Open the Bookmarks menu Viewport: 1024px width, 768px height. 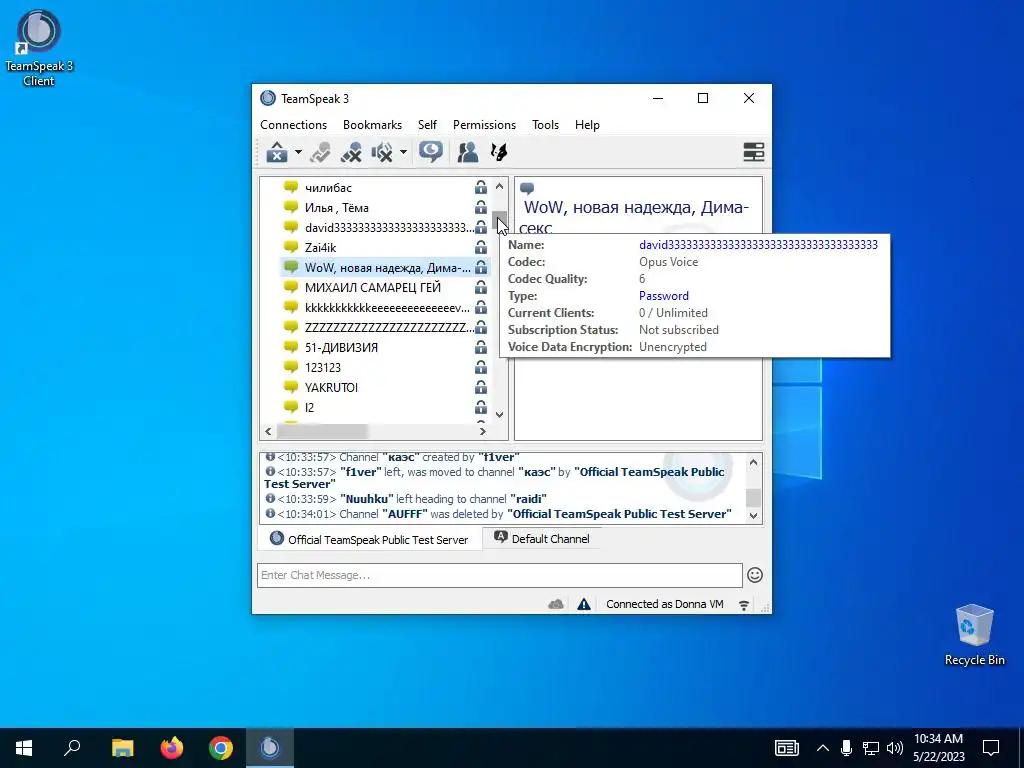(372, 125)
